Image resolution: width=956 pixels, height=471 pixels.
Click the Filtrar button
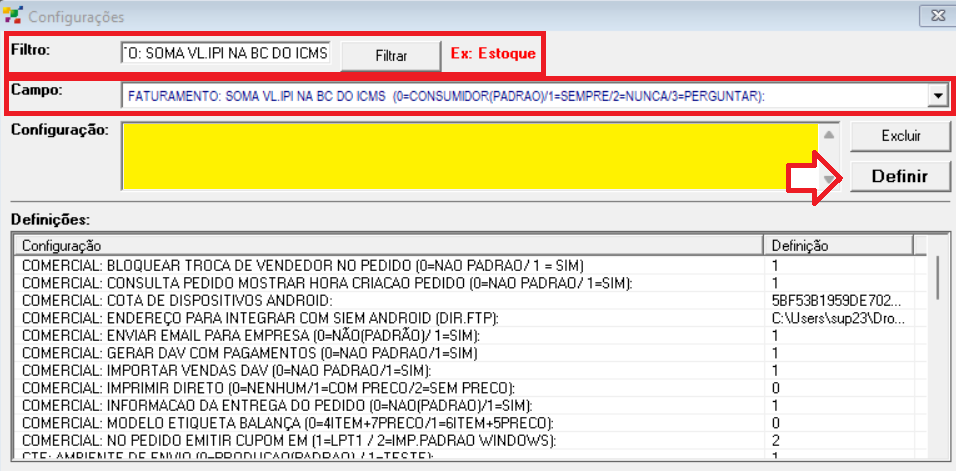(x=391, y=55)
